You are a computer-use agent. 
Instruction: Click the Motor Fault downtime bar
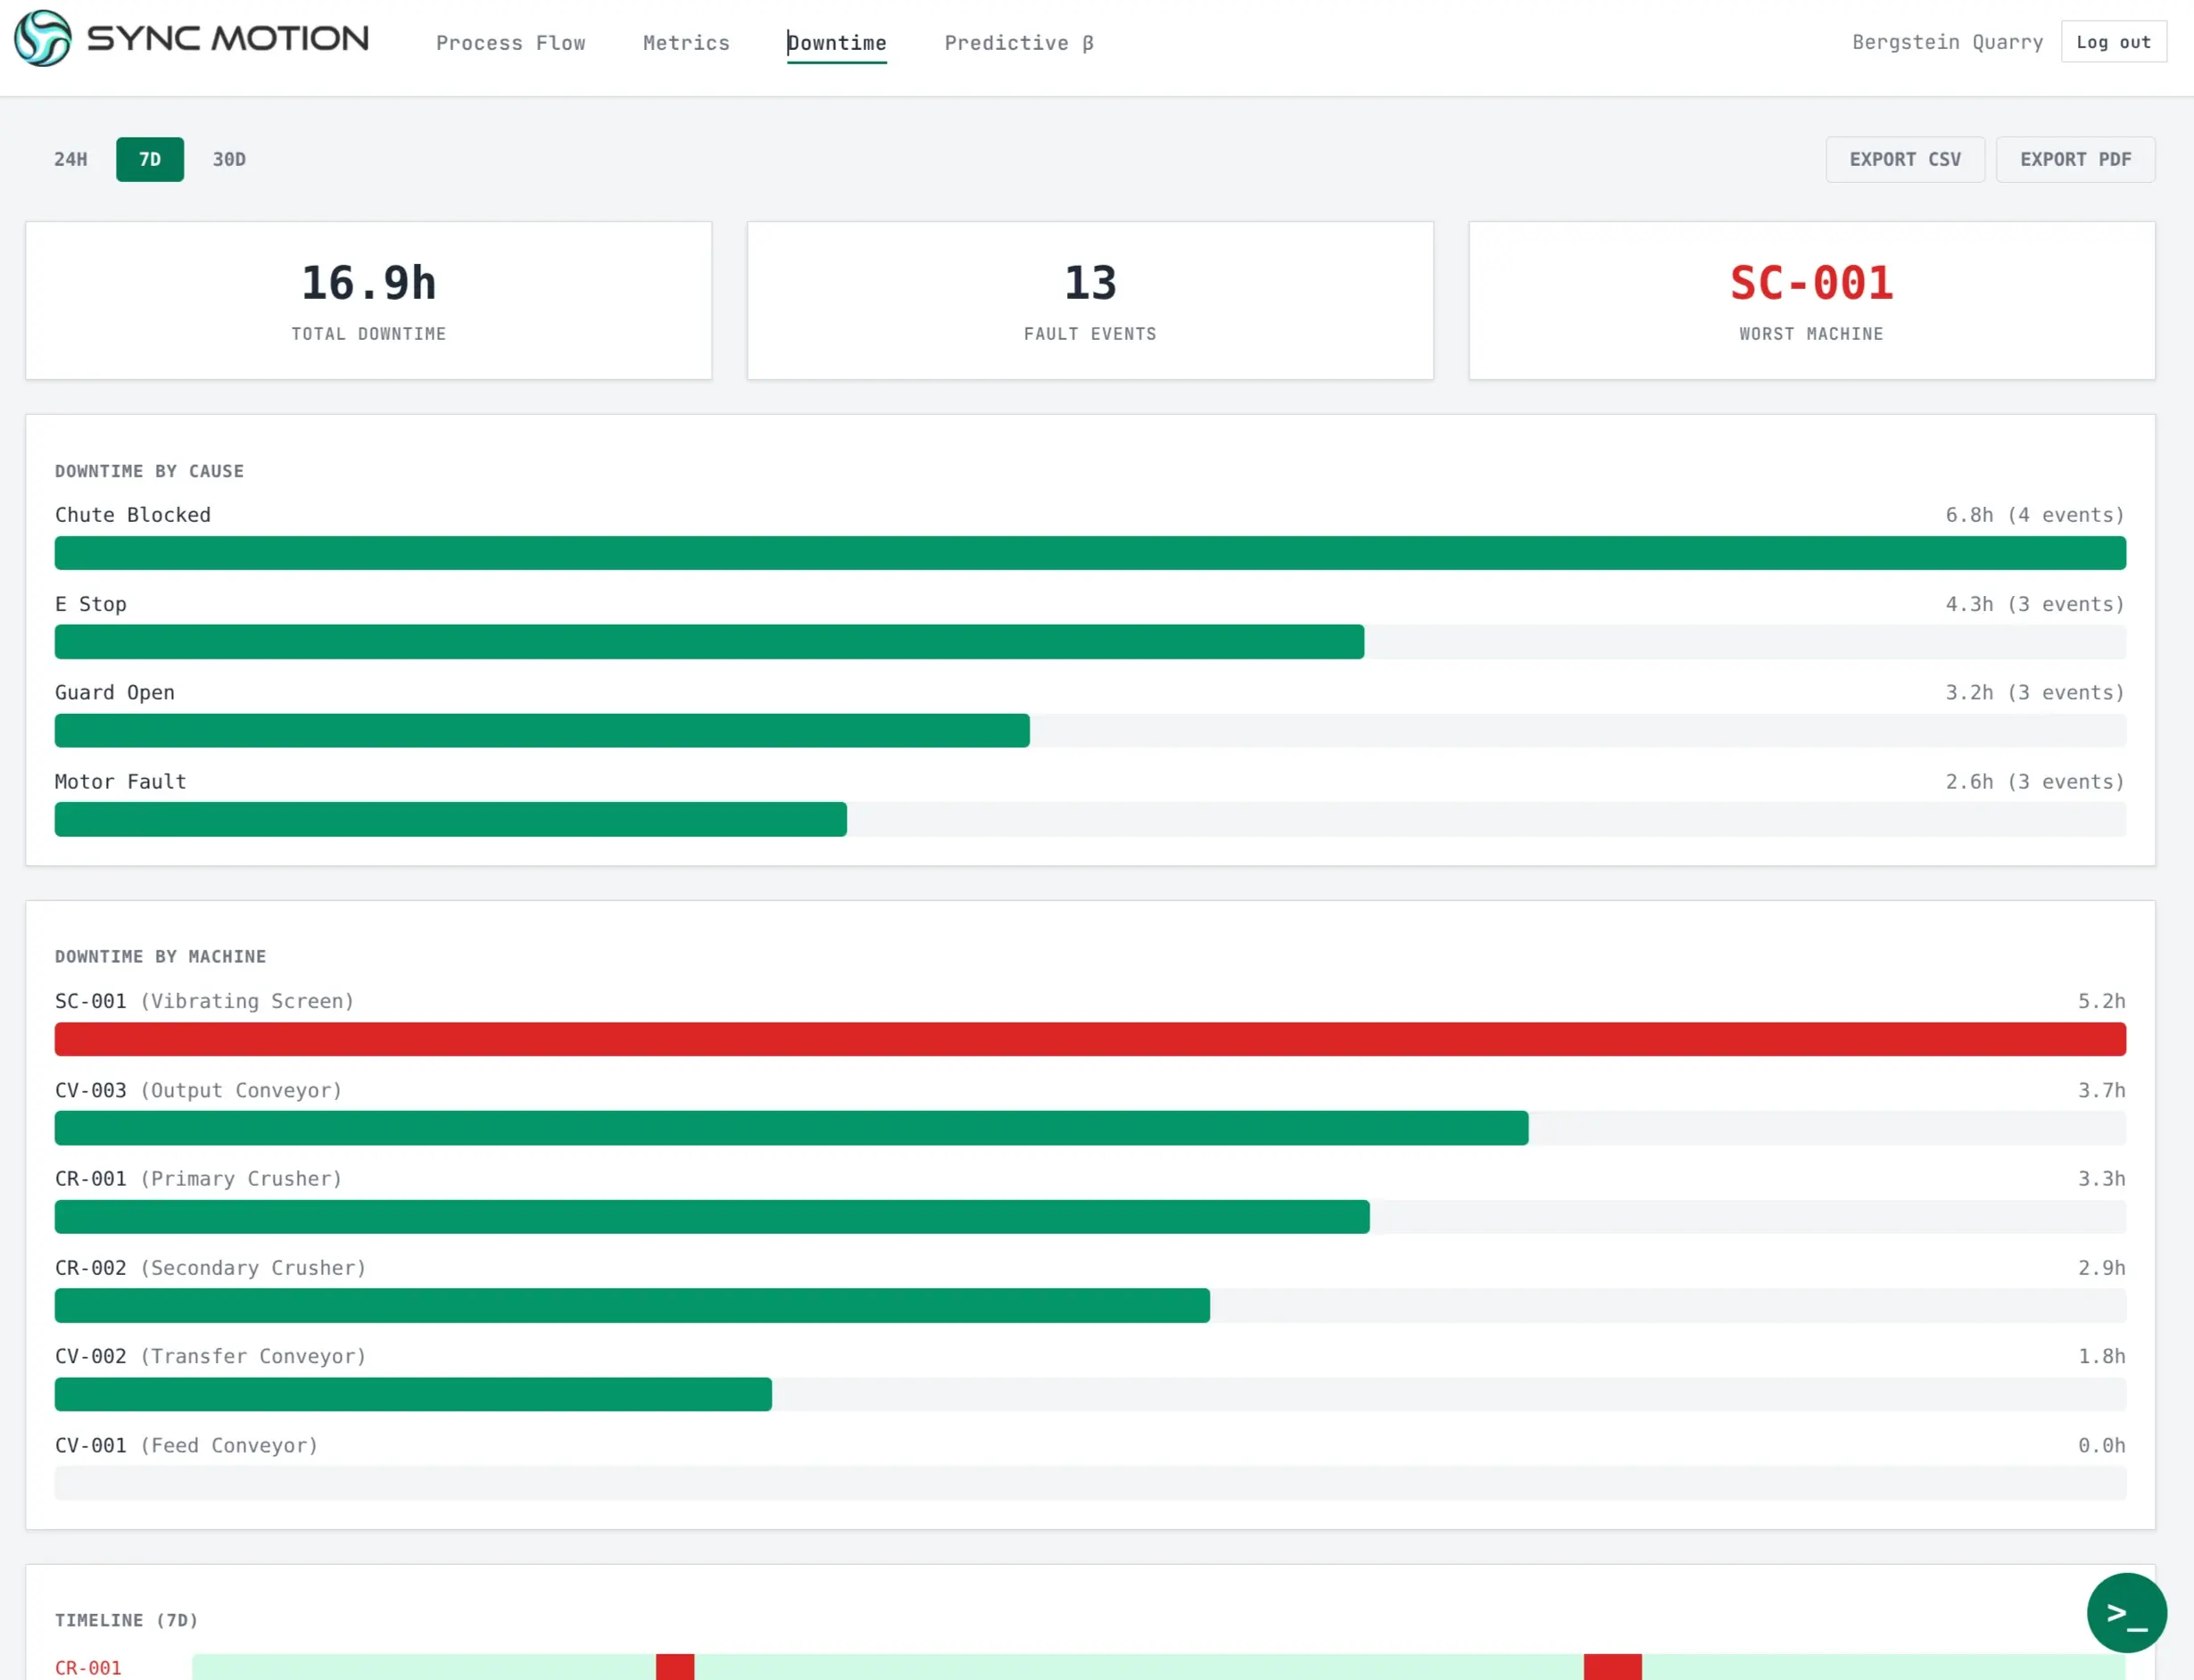pos(450,819)
